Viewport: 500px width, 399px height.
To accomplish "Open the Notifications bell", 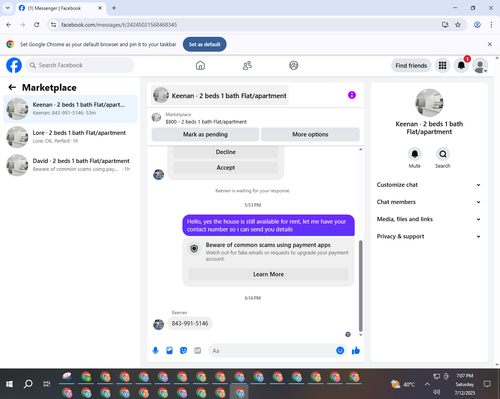I will tap(461, 65).
